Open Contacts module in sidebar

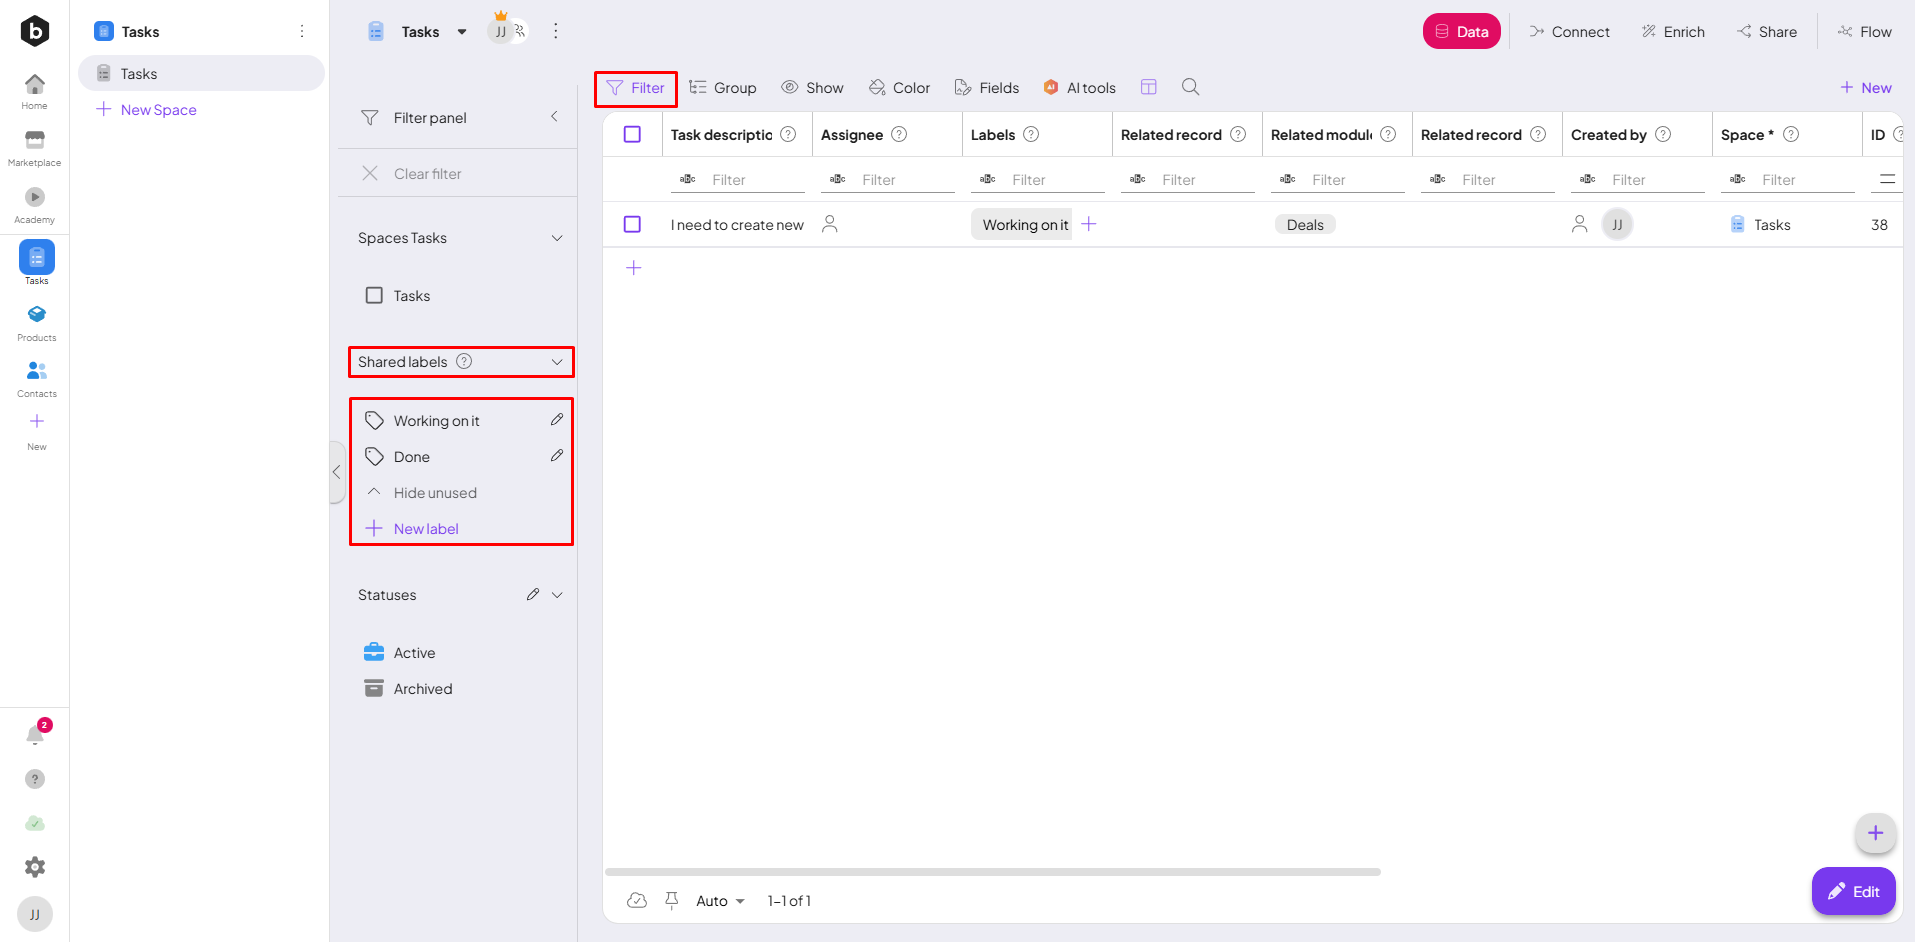pyautogui.click(x=37, y=377)
